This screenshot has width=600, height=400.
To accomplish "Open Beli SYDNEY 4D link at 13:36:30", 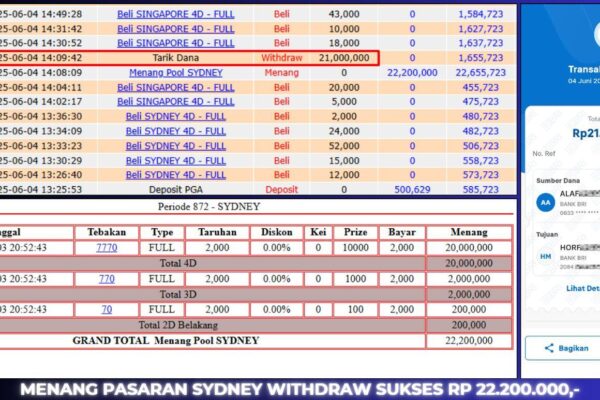I will pos(176,116).
